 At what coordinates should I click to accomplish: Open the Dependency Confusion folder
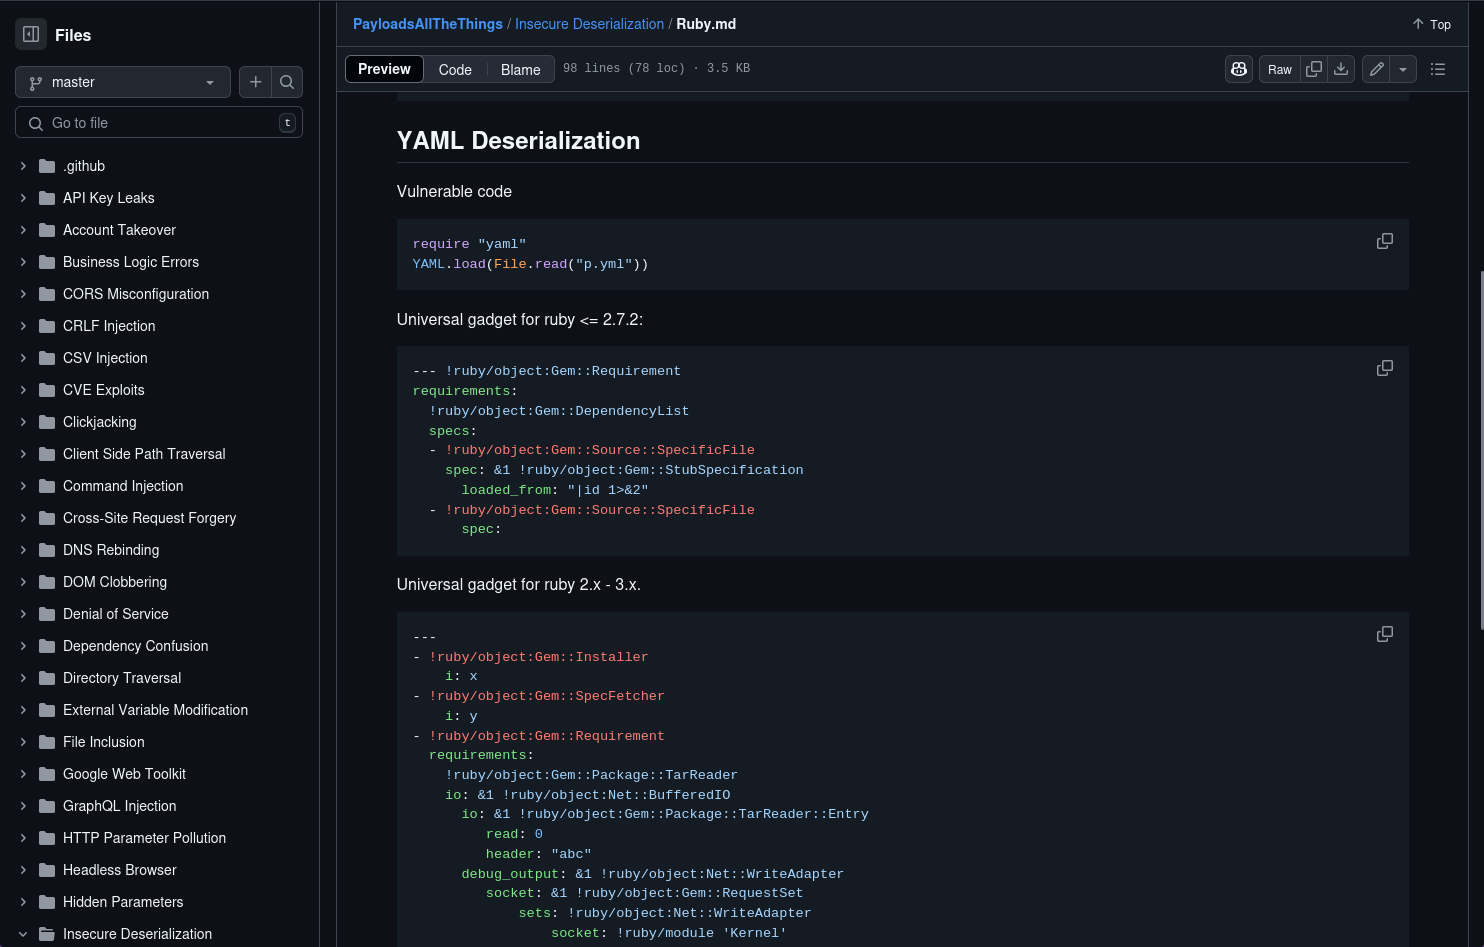(135, 646)
